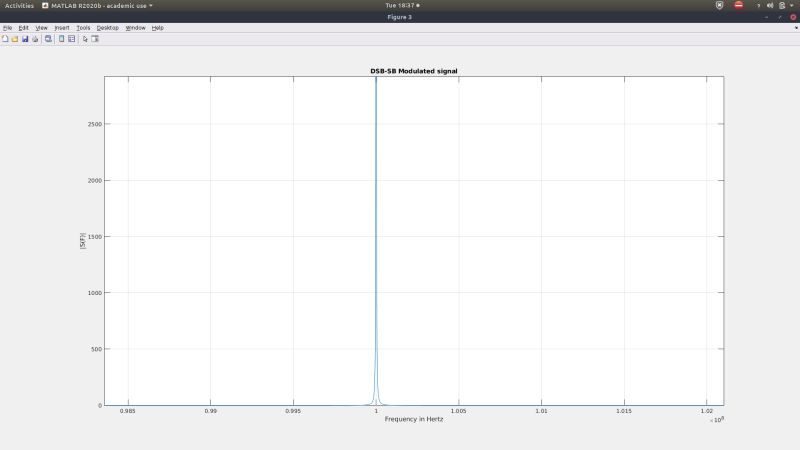Open the Property Inspector toolbar icon
Viewport: 800px width, 450px height.
95,39
